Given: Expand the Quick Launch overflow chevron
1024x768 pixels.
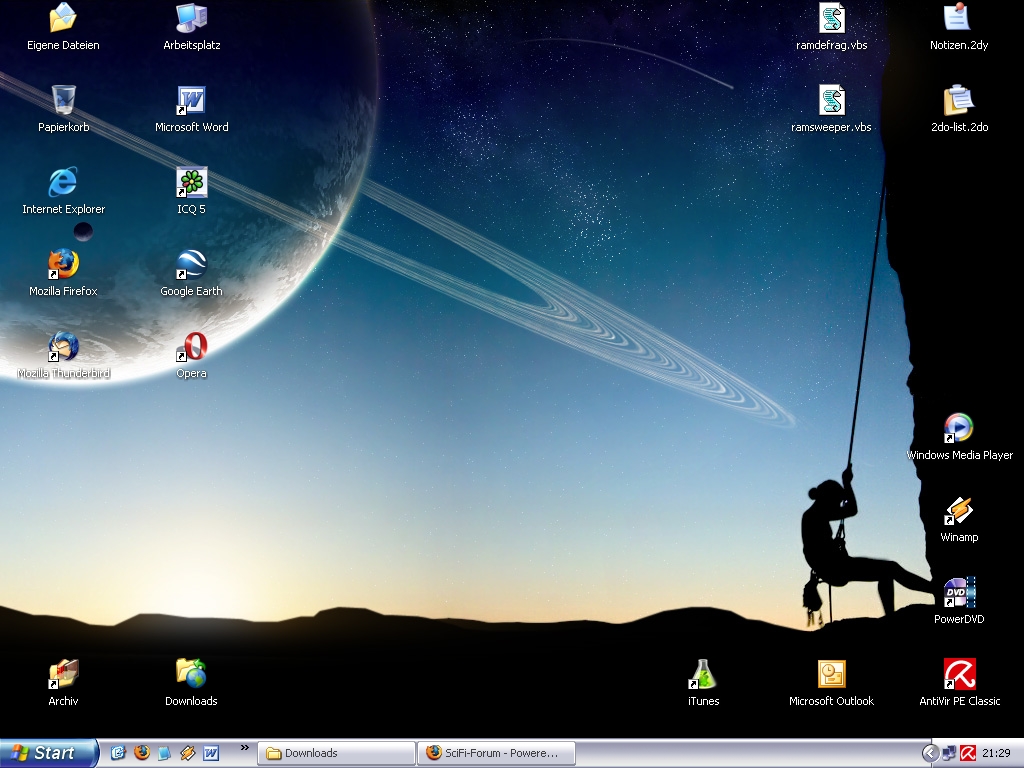Looking at the screenshot, I should click(245, 748).
